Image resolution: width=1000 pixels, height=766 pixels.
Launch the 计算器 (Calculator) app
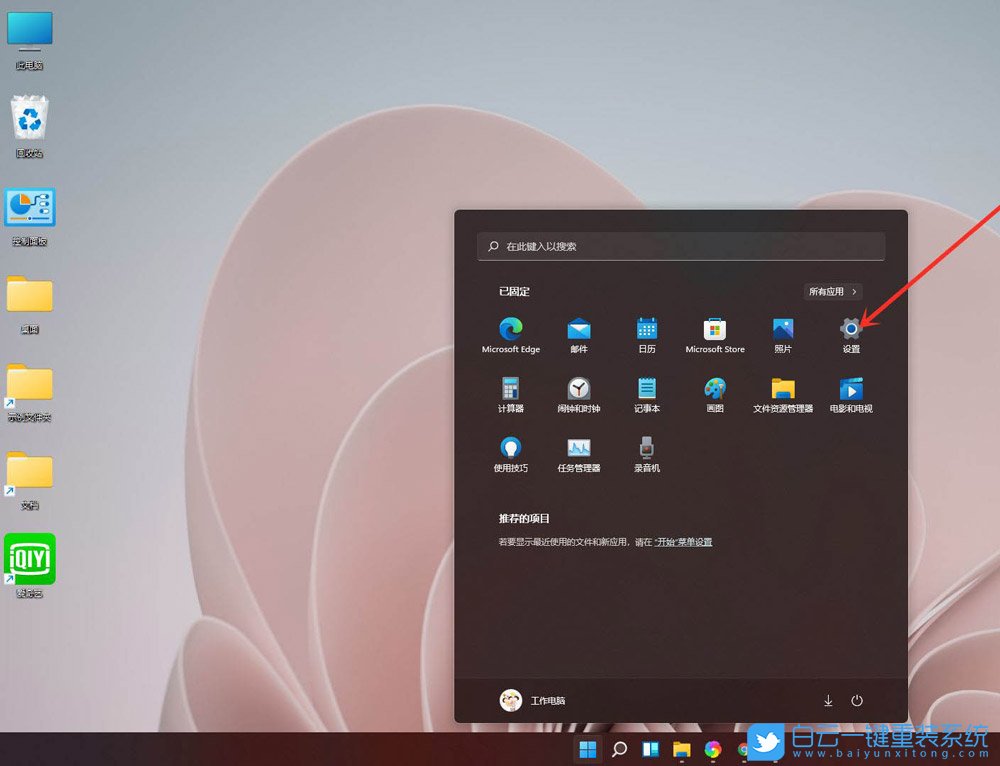click(x=511, y=390)
